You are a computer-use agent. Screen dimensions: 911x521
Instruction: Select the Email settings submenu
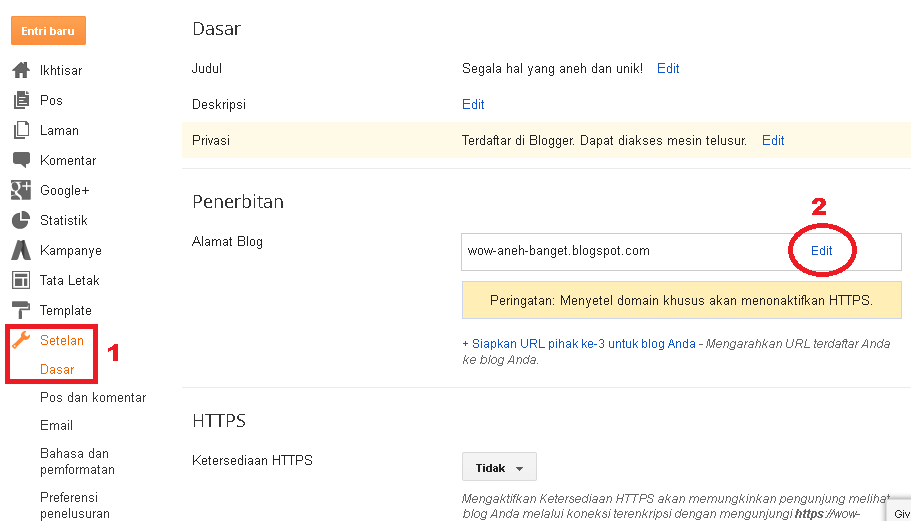pos(56,425)
